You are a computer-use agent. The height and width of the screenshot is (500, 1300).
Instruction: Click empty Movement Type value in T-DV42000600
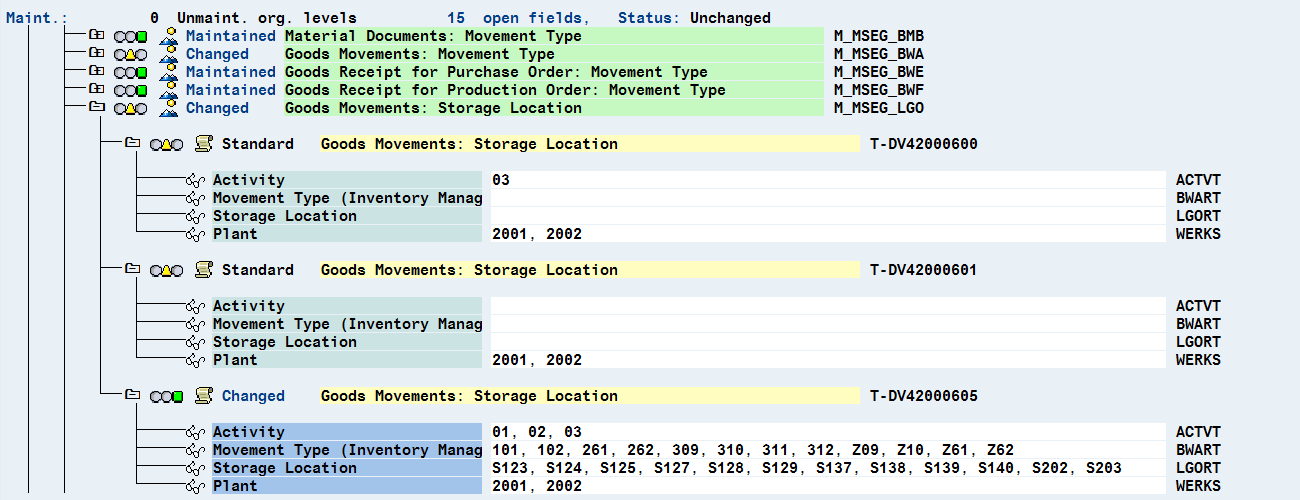pos(828,198)
